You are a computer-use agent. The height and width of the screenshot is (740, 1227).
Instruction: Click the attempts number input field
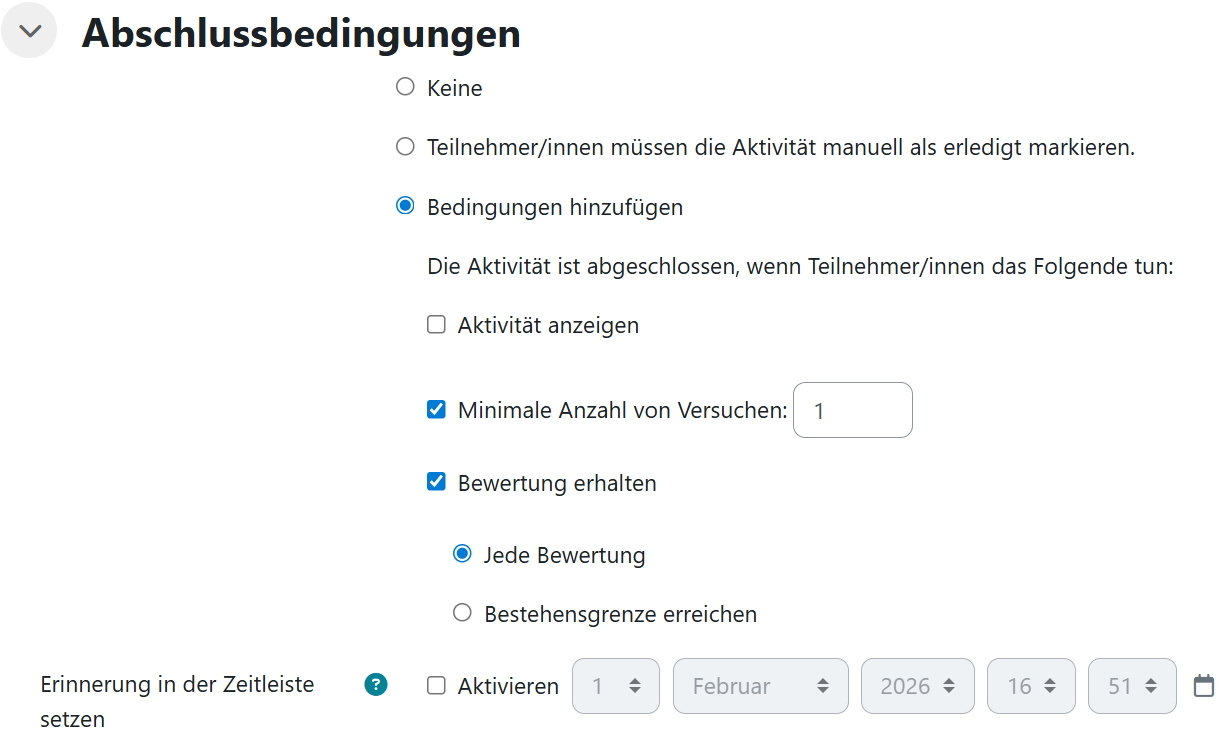tap(852, 410)
